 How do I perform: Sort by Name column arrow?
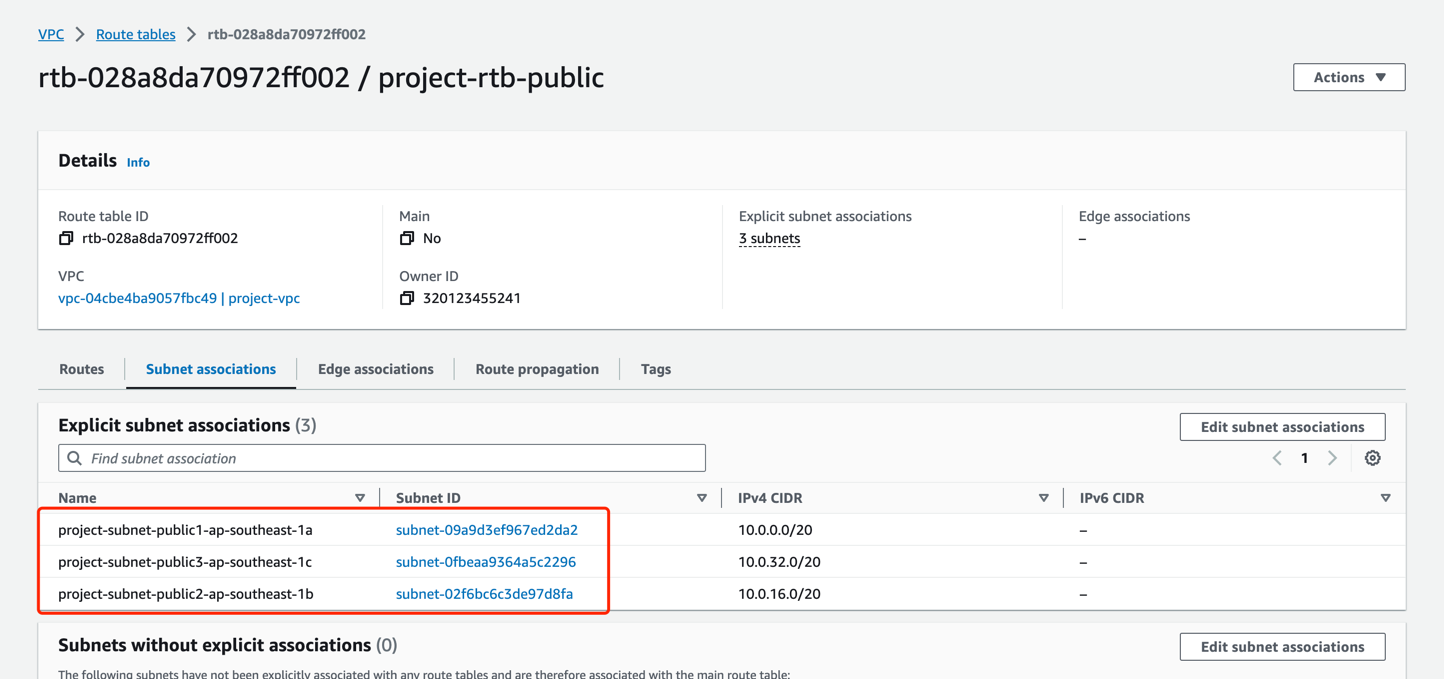point(360,498)
